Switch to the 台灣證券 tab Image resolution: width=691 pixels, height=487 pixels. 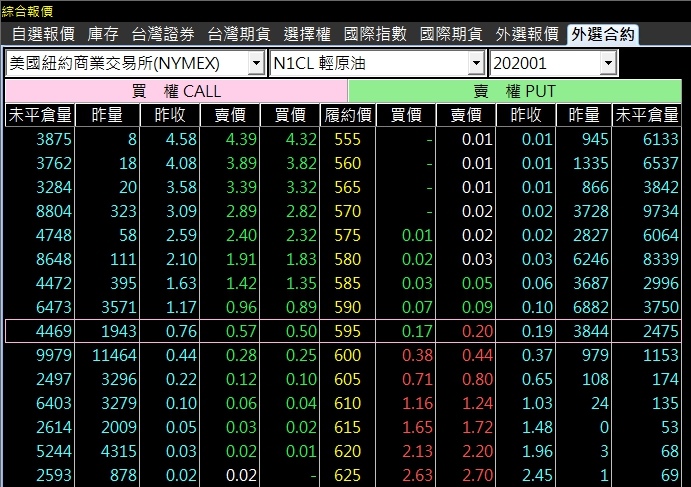(163, 34)
